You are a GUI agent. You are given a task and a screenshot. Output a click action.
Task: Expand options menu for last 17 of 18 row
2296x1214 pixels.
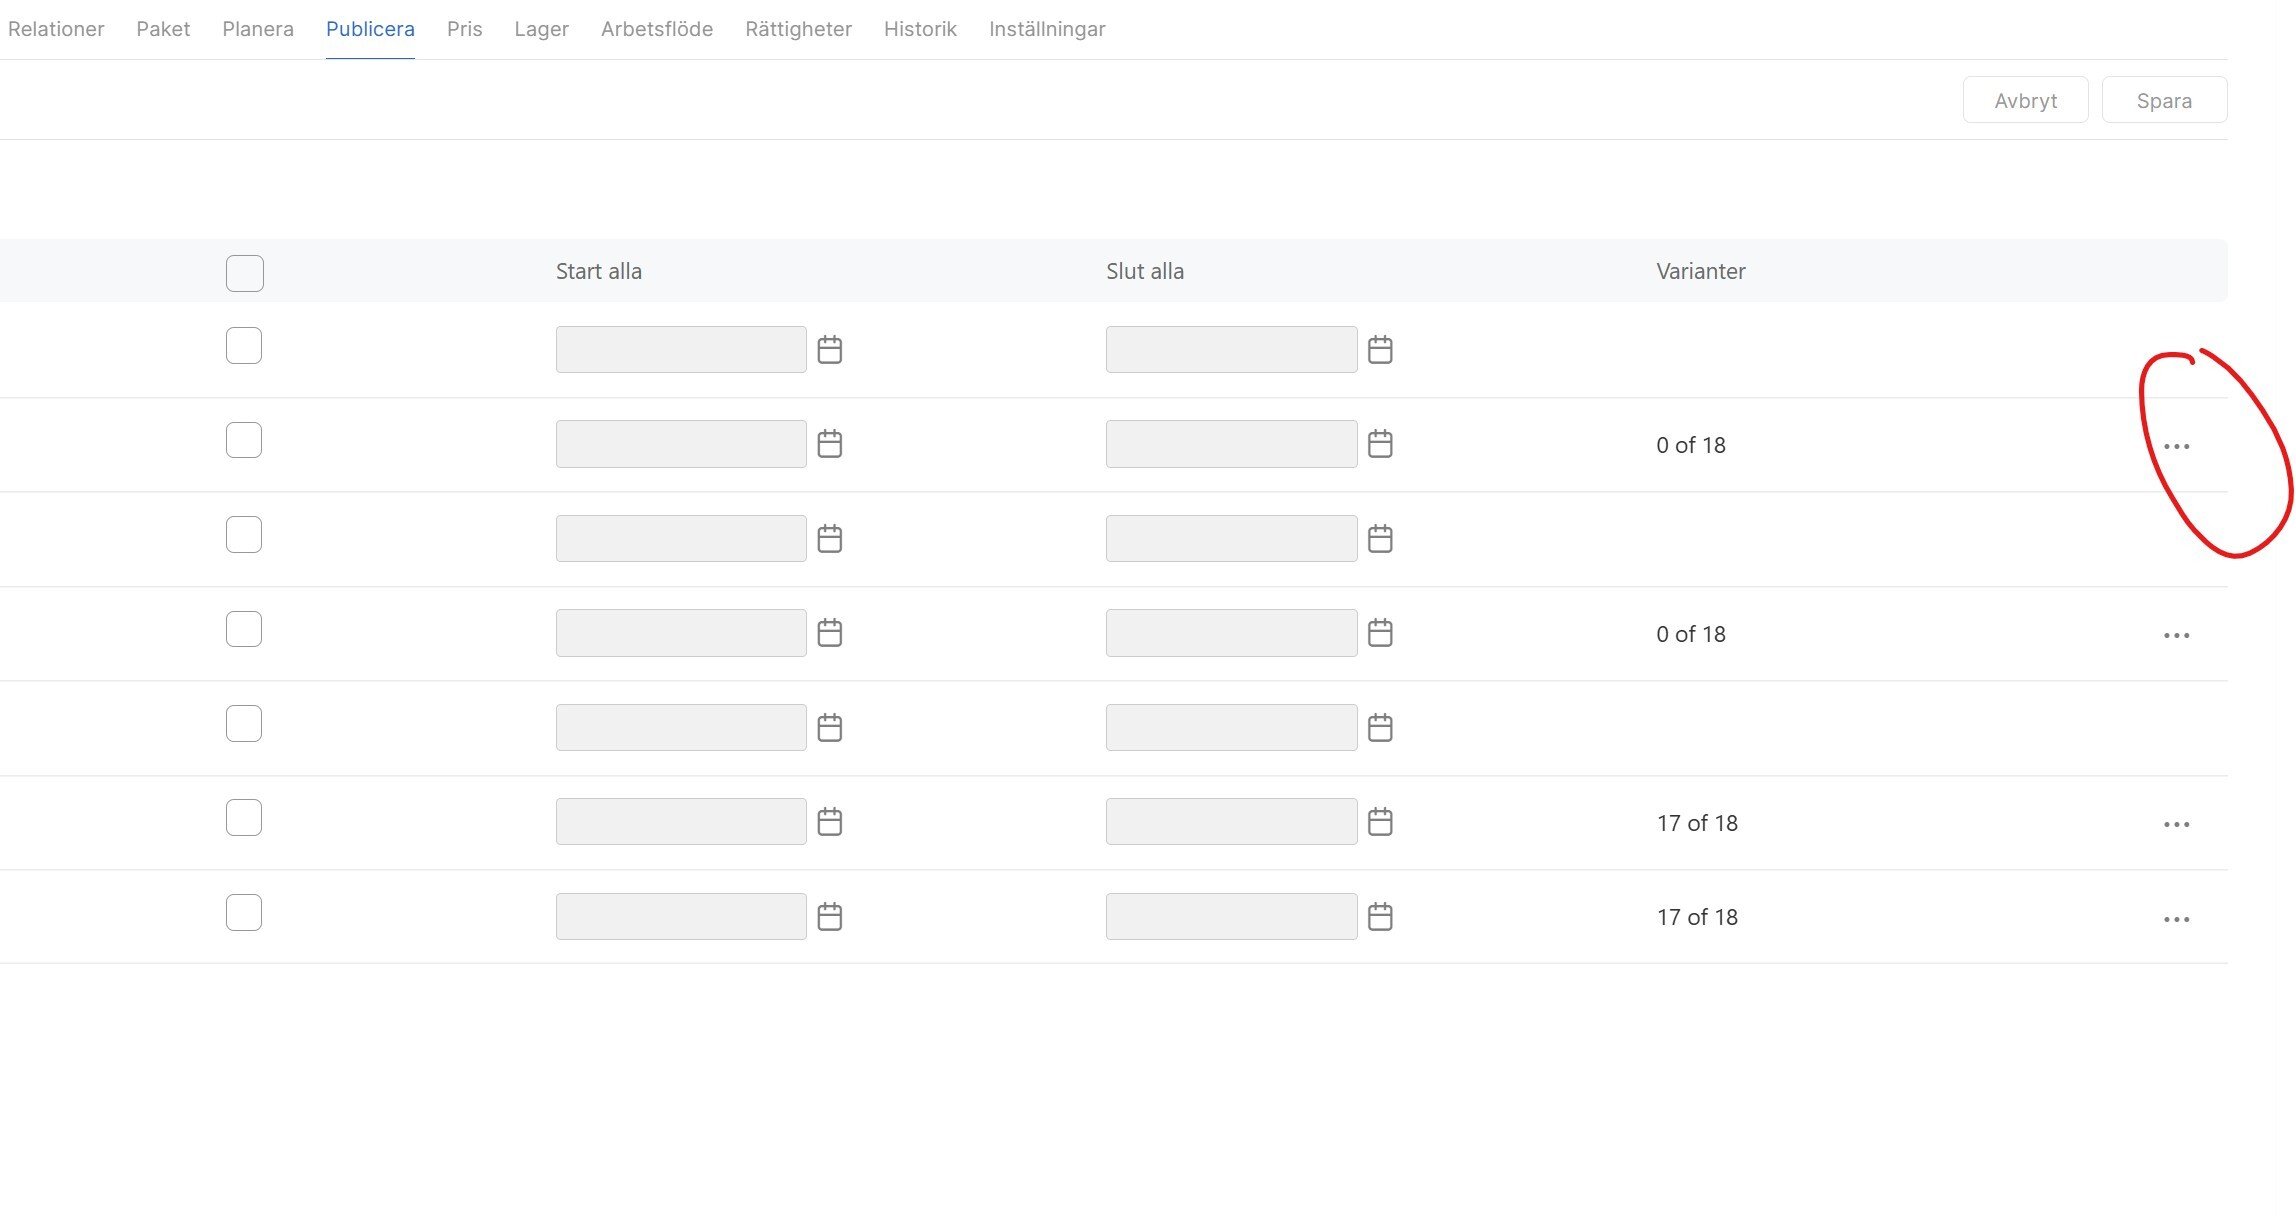pos(2176,919)
